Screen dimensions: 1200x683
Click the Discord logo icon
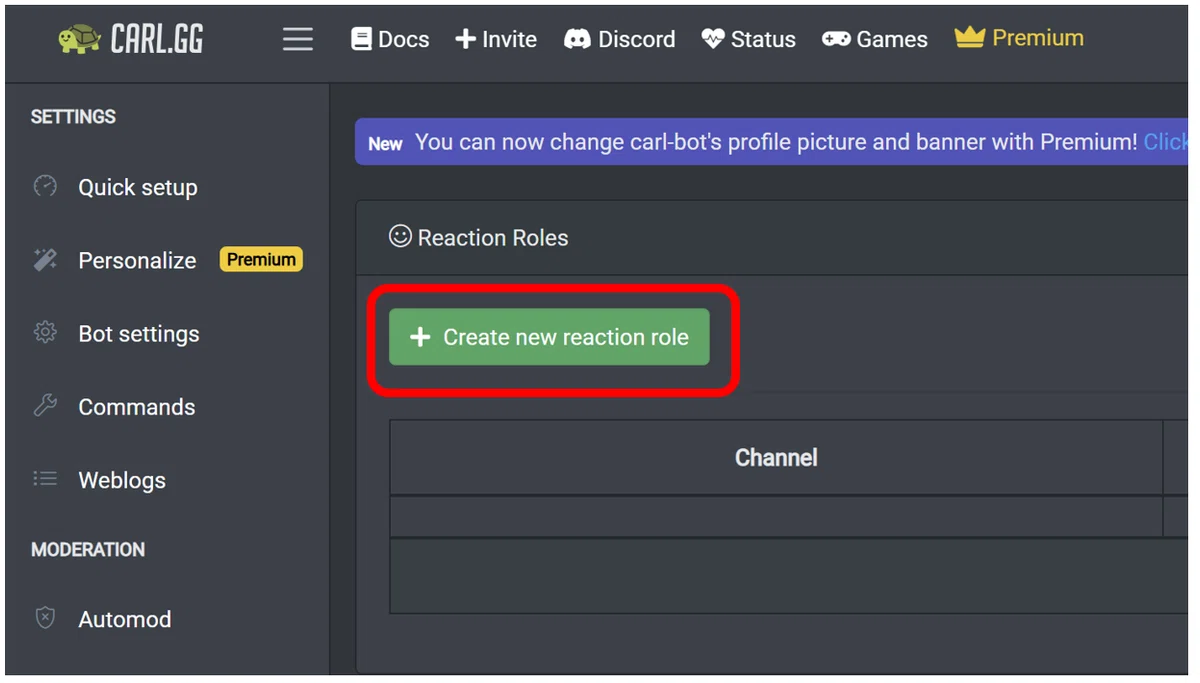(x=577, y=39)
